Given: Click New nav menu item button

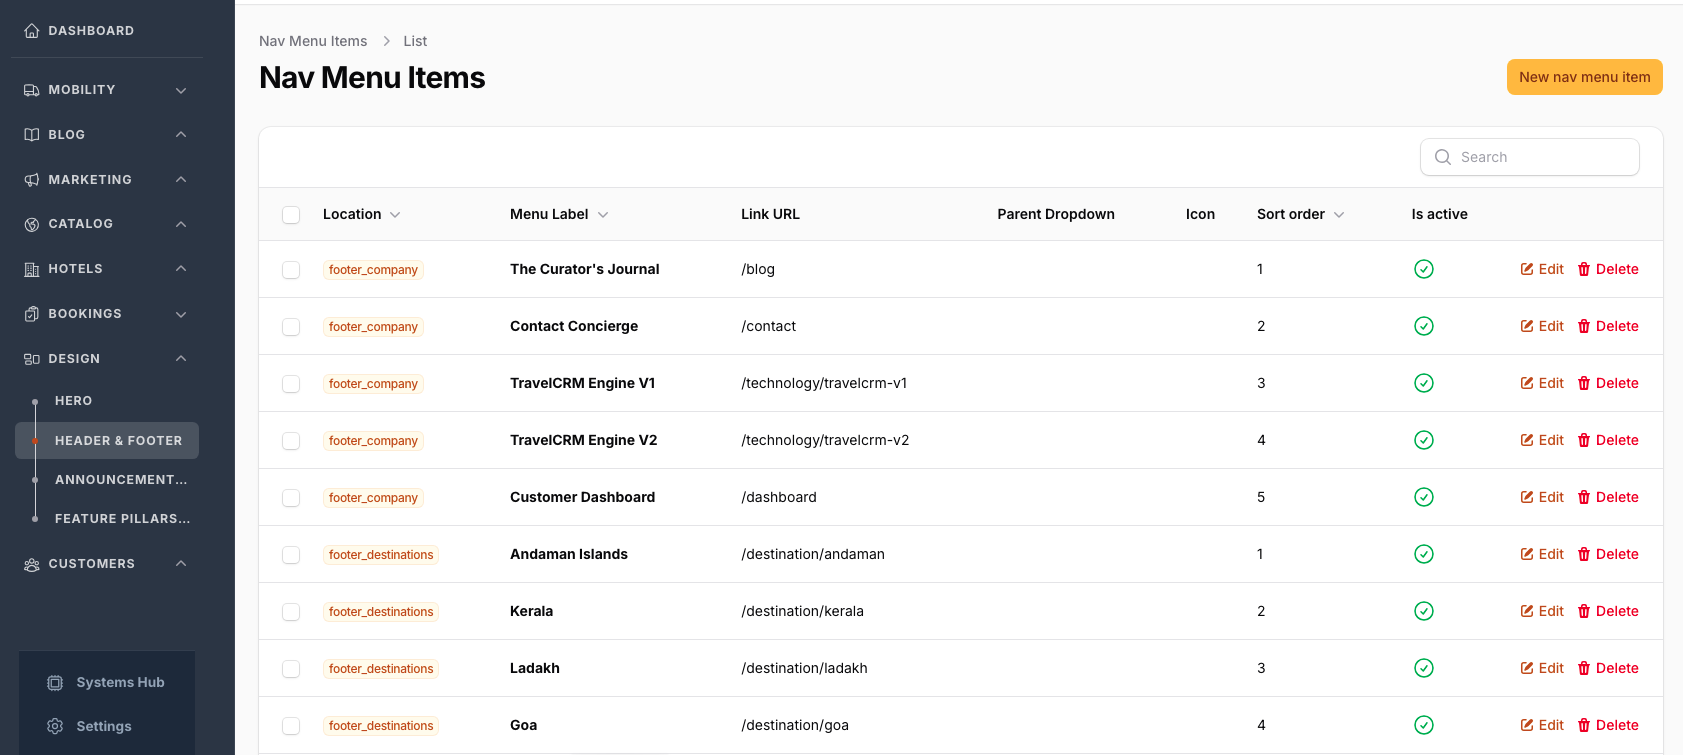Looking at the screenshot, I should tap(1585, 77).
